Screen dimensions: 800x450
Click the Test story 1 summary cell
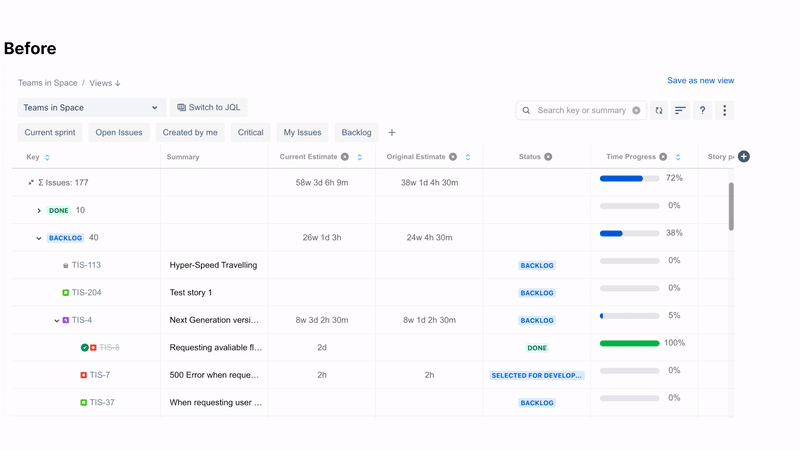(x=191, y=292)
